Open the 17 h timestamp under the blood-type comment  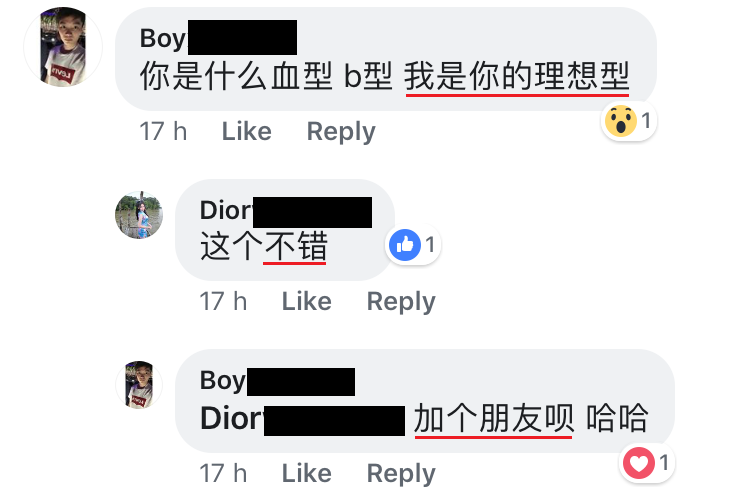[x=163, y=131]
